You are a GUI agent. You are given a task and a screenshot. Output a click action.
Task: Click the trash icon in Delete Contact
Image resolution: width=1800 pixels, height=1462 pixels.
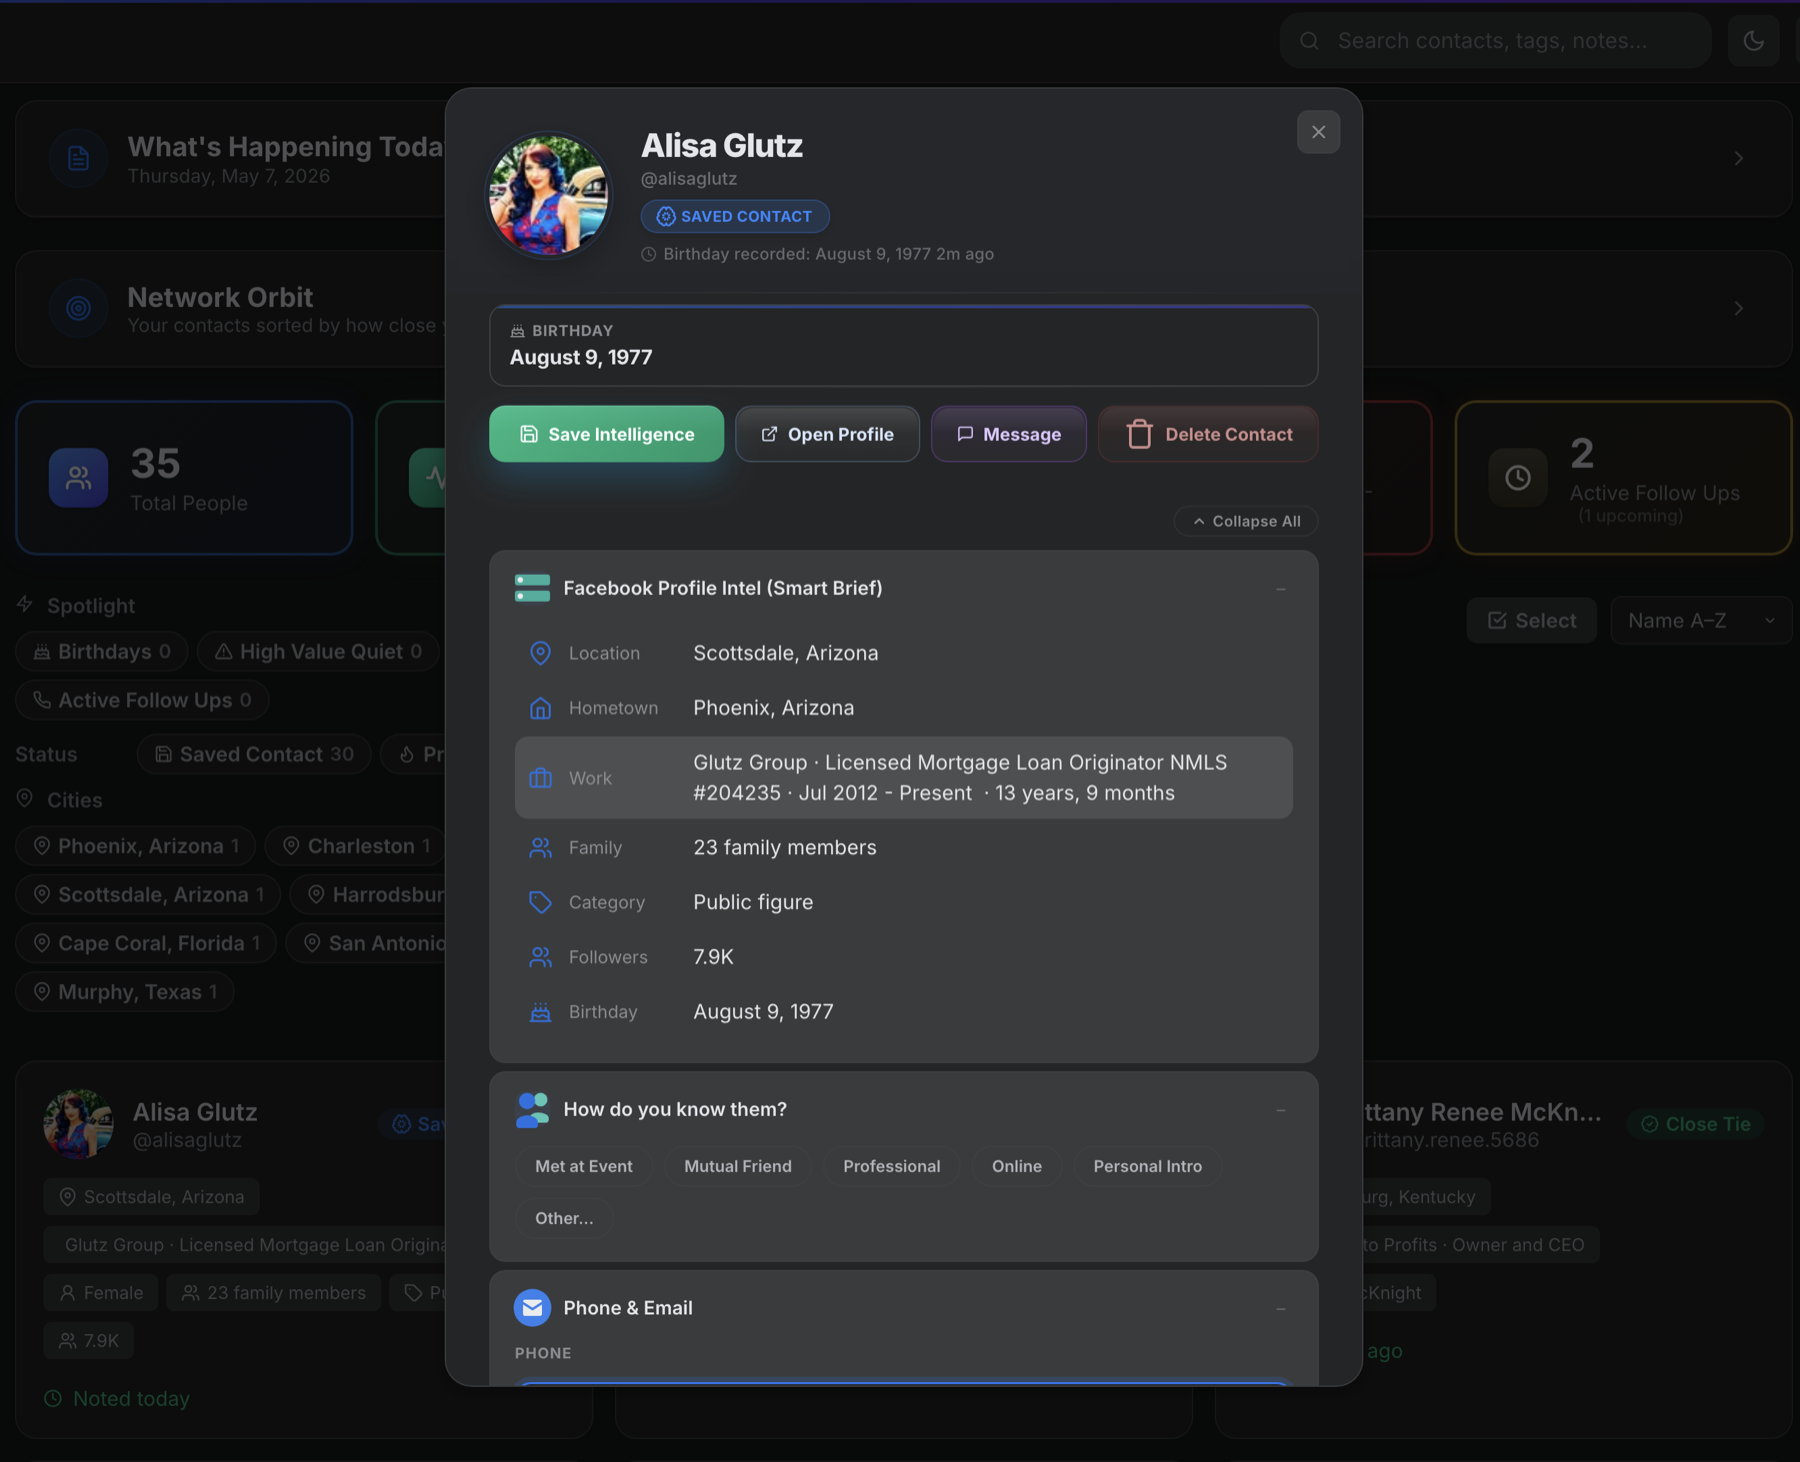point(1139,434)
